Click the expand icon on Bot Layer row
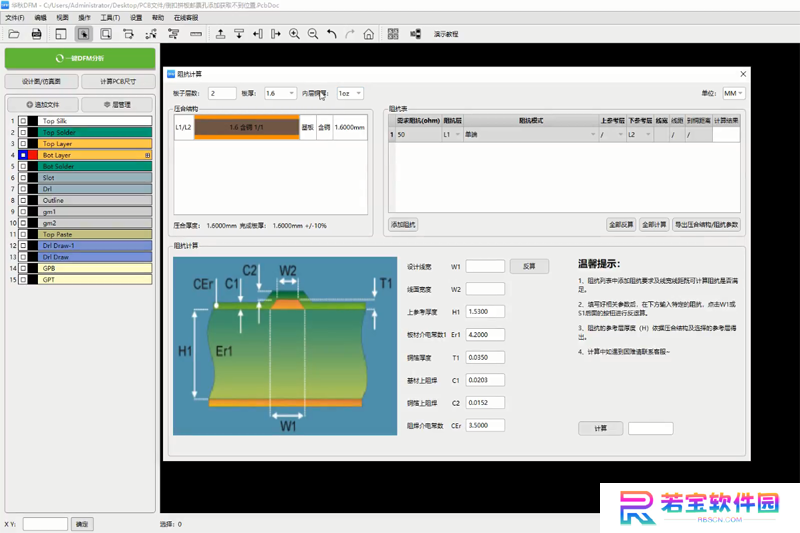The image size is (800, 533). tap(147, 155)
